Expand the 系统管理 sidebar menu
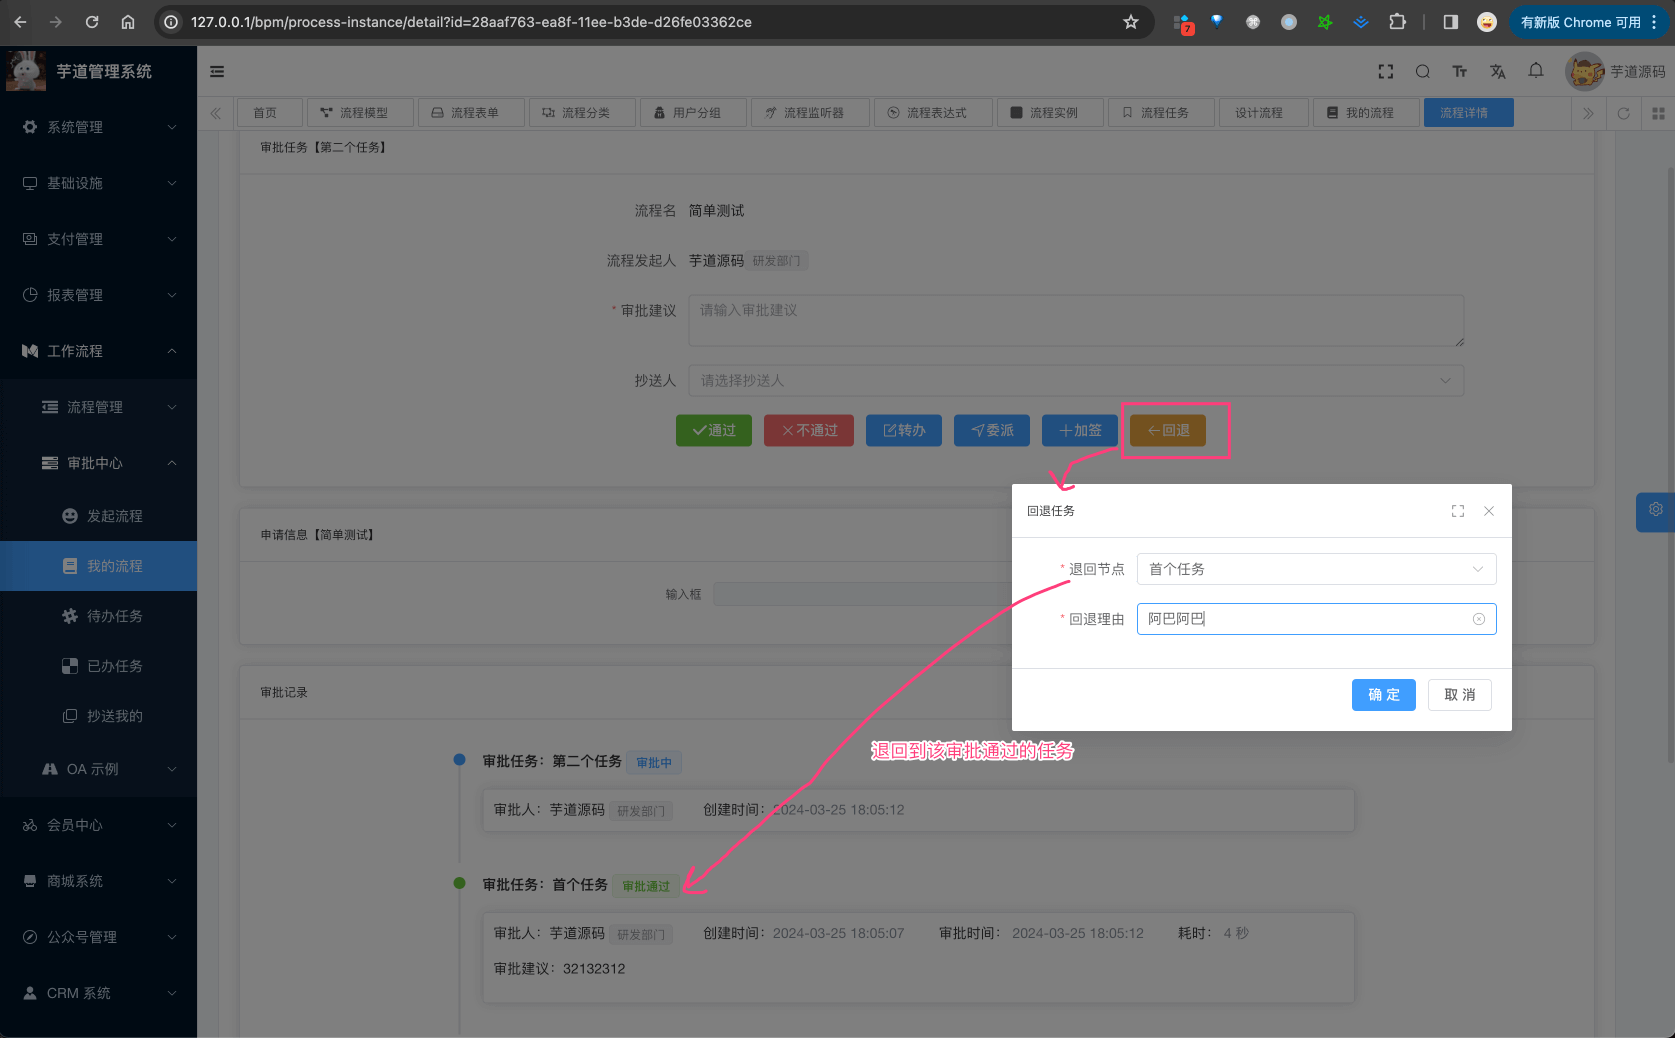1675x1038 pixels. (x=98, y=127)
